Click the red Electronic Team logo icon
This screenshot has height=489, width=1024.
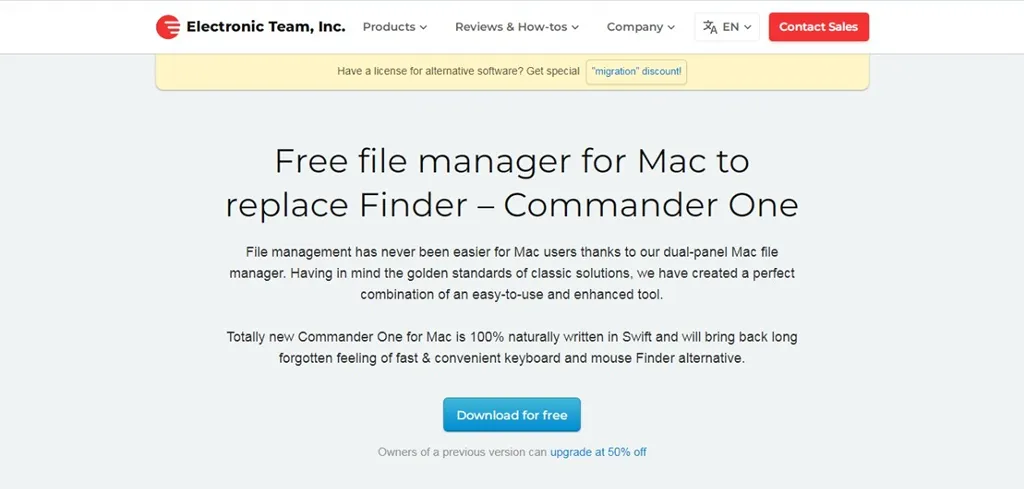click(x=168, y=27)
